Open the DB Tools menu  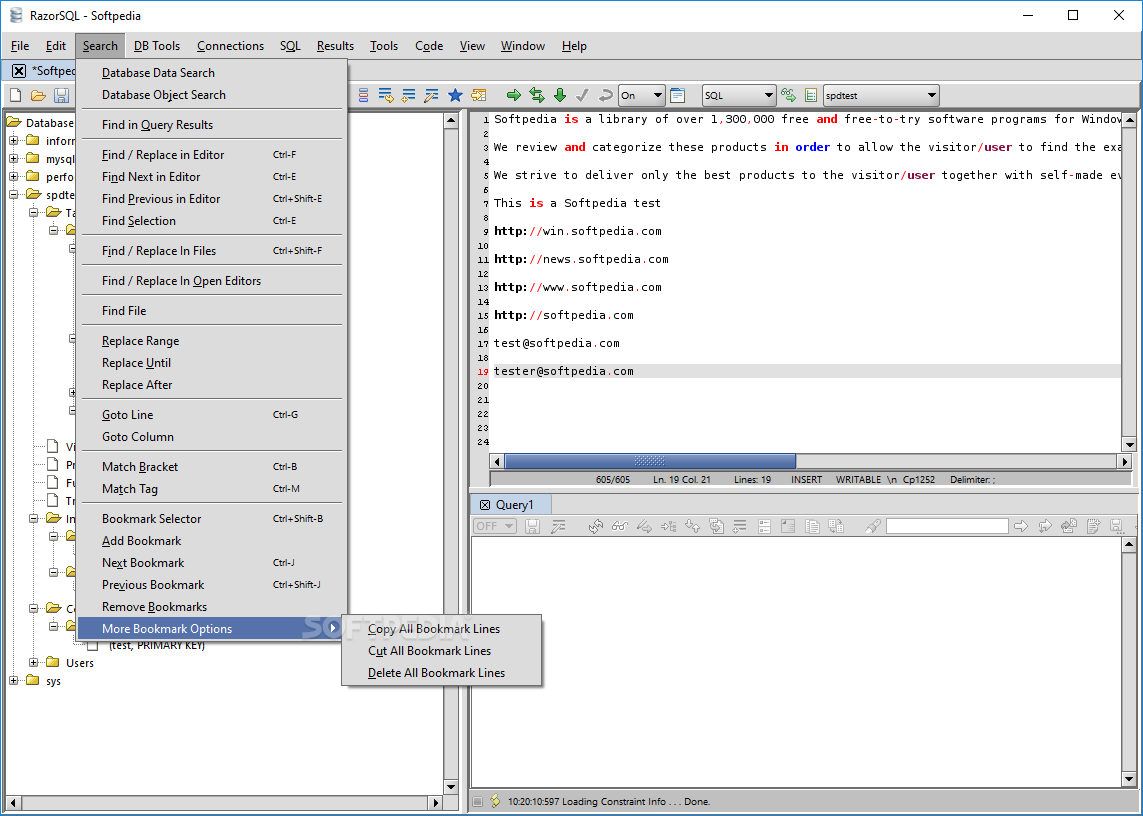(x=157, y=46)
